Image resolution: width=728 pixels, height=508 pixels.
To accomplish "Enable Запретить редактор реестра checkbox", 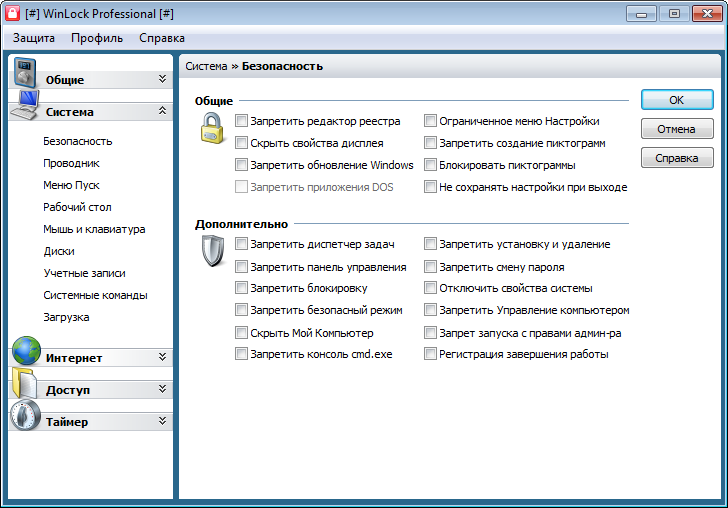I will [241, 121].
